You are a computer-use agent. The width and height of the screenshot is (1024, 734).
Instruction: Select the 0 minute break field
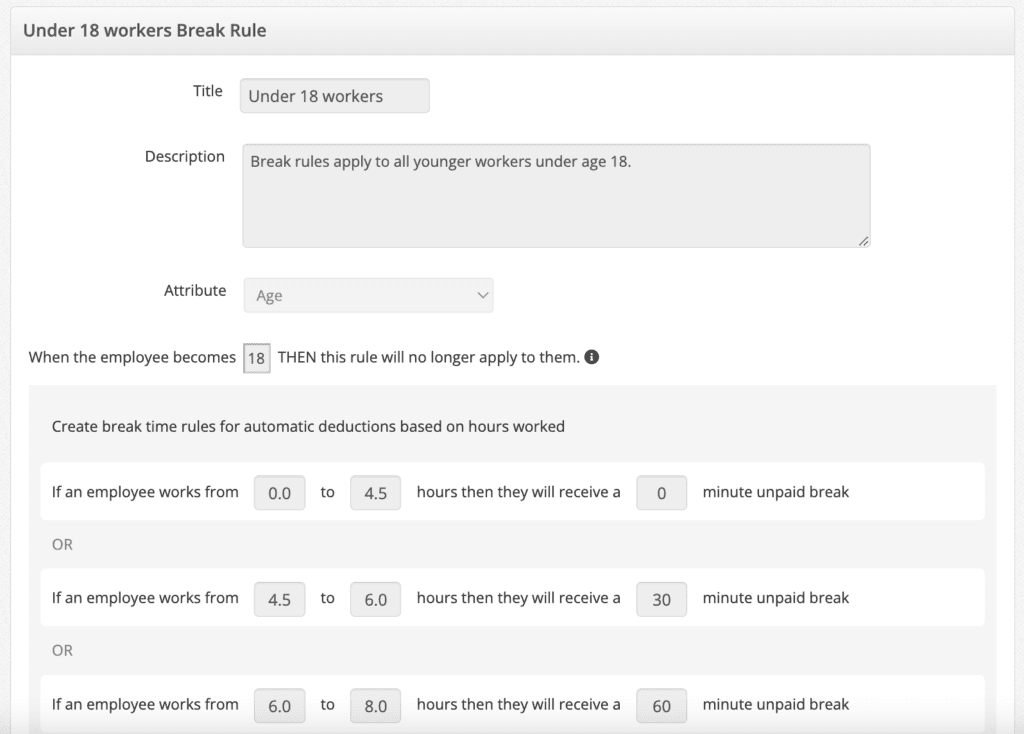[662, 493]
